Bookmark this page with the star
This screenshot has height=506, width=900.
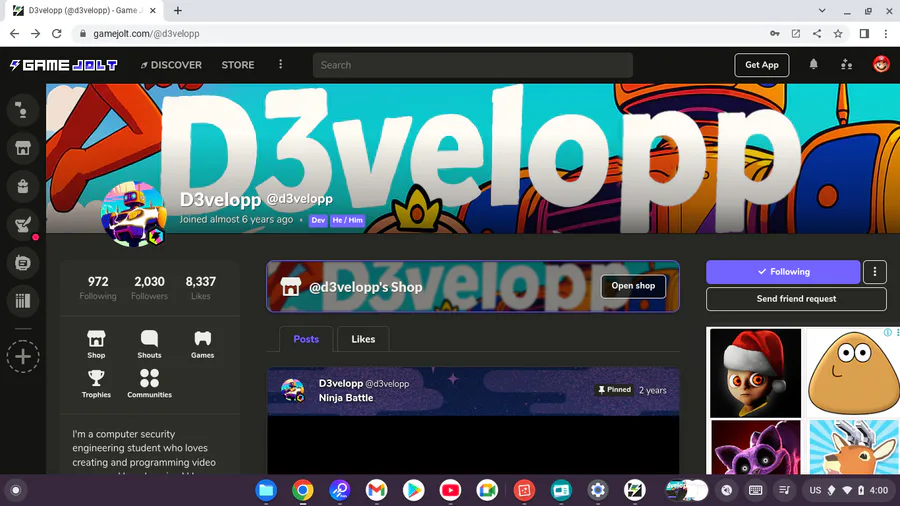[x=838, y=34]
